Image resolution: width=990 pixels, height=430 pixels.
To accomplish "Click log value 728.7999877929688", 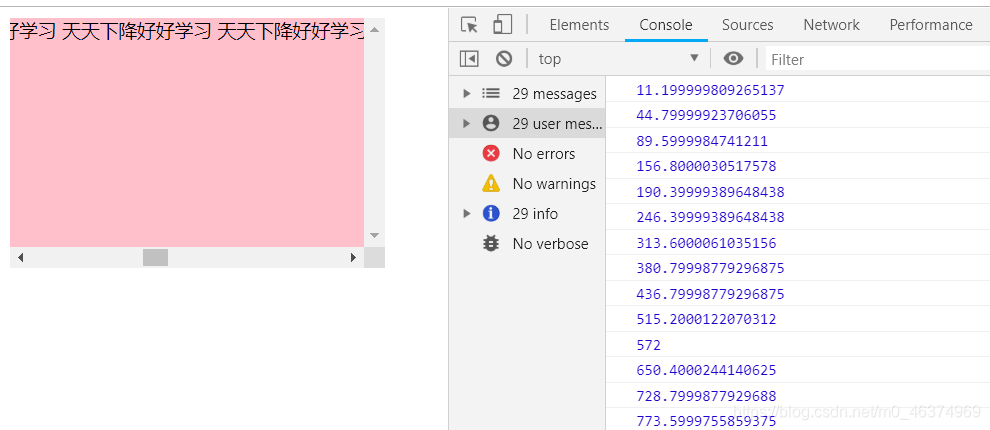I will point(706,396).
